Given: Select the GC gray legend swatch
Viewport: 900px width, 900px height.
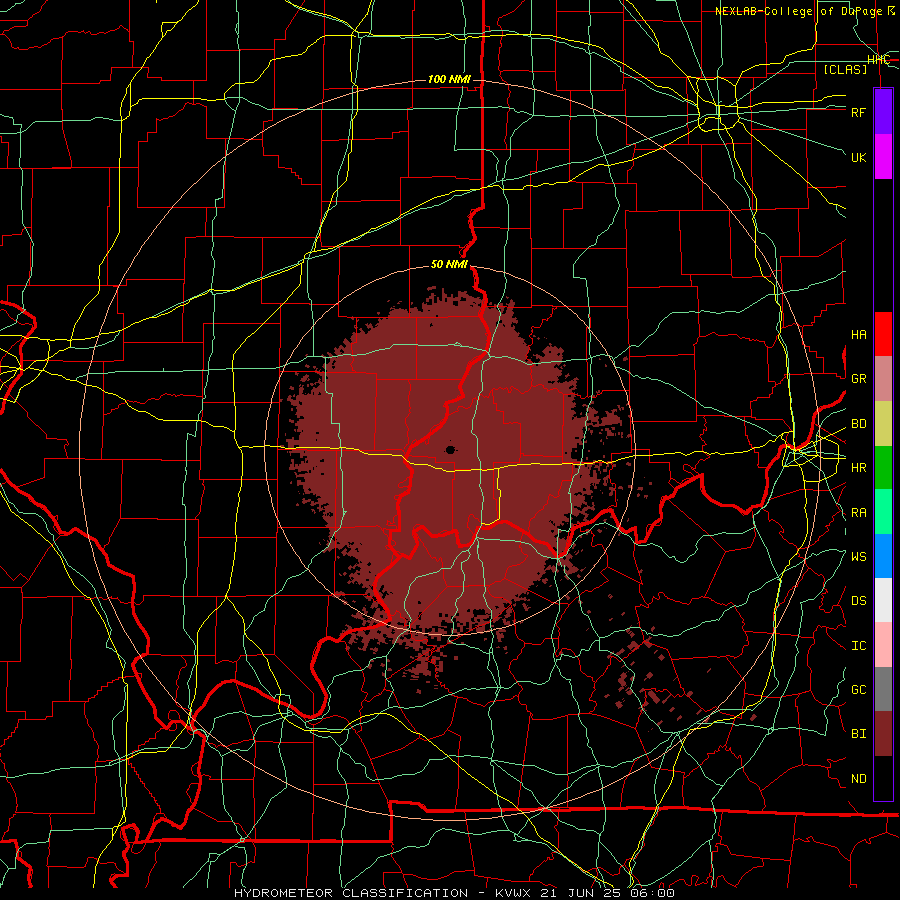Looking at the screenshot, I should coord(883,689).
